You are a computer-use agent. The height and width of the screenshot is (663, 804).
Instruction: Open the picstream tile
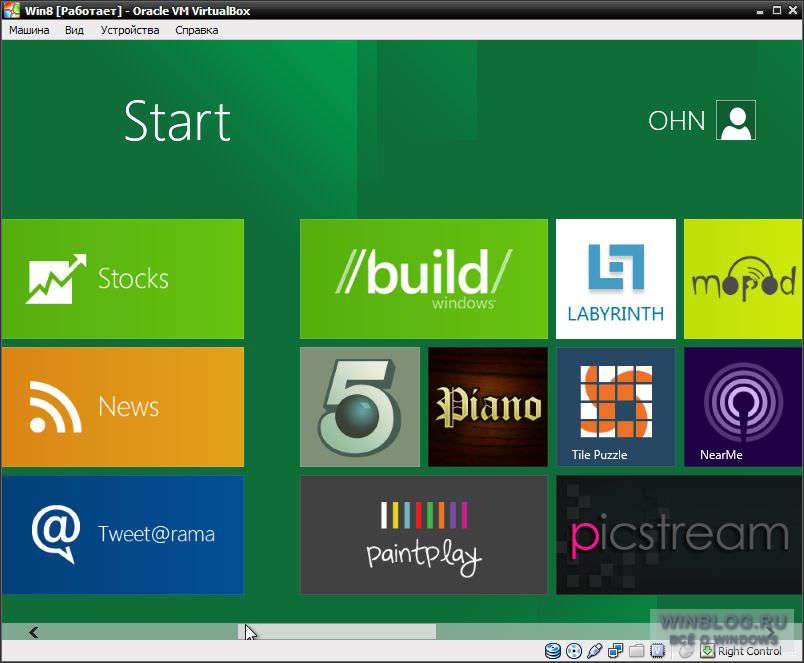coord(679,535)
